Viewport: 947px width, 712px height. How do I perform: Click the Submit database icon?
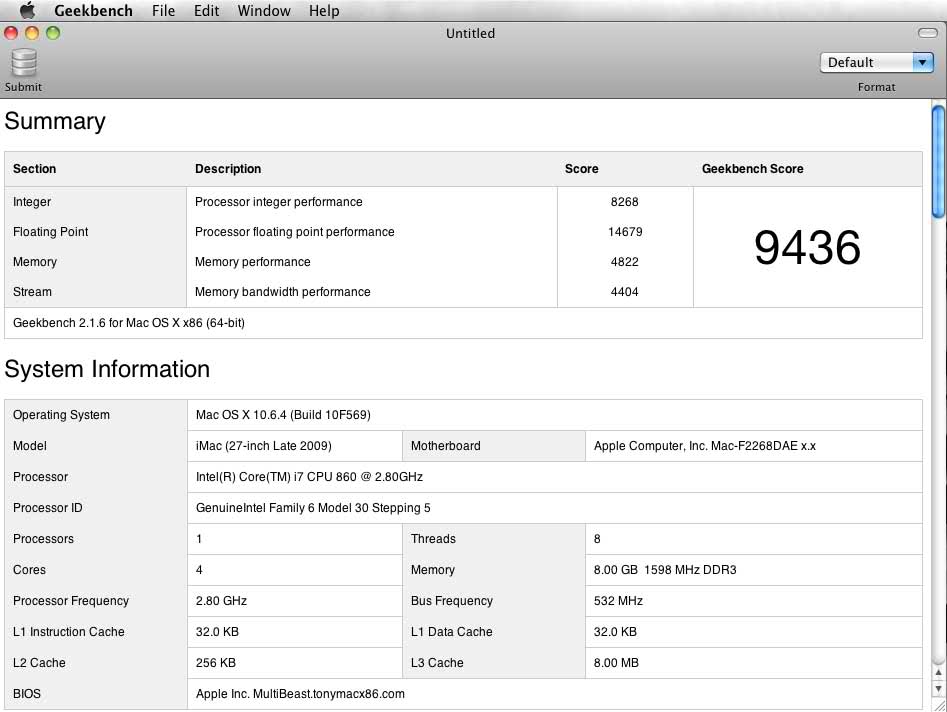[24, 63]
